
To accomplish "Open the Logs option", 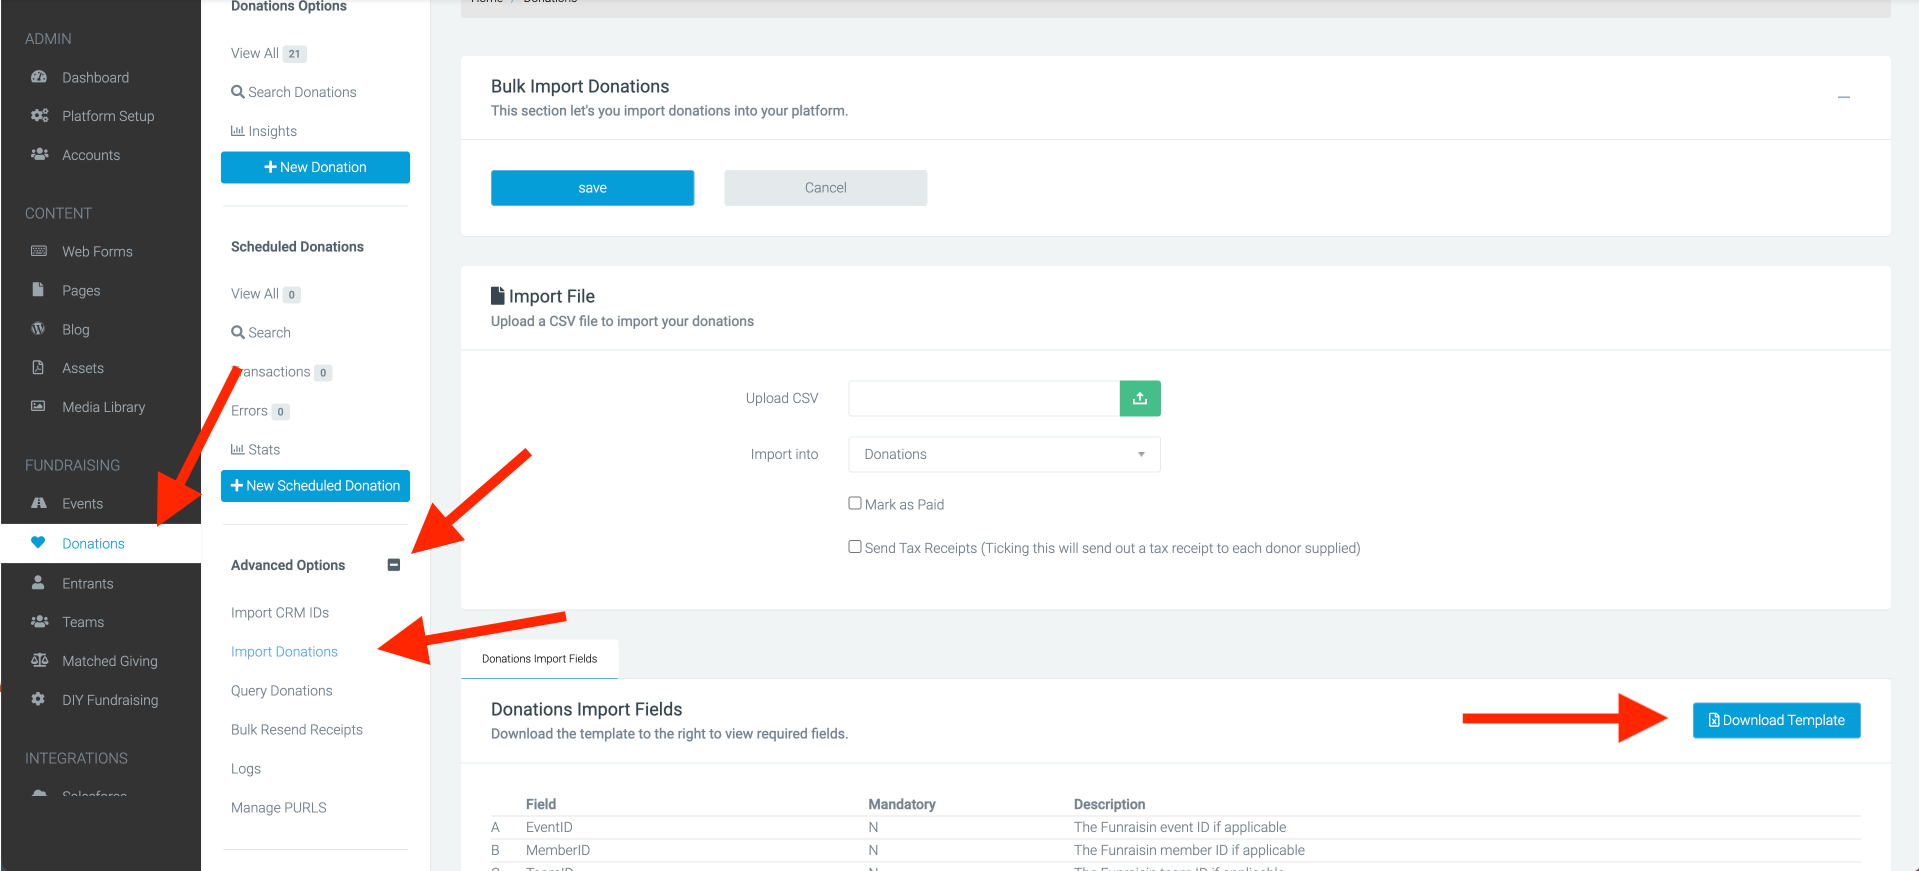I will pos(246,769).
